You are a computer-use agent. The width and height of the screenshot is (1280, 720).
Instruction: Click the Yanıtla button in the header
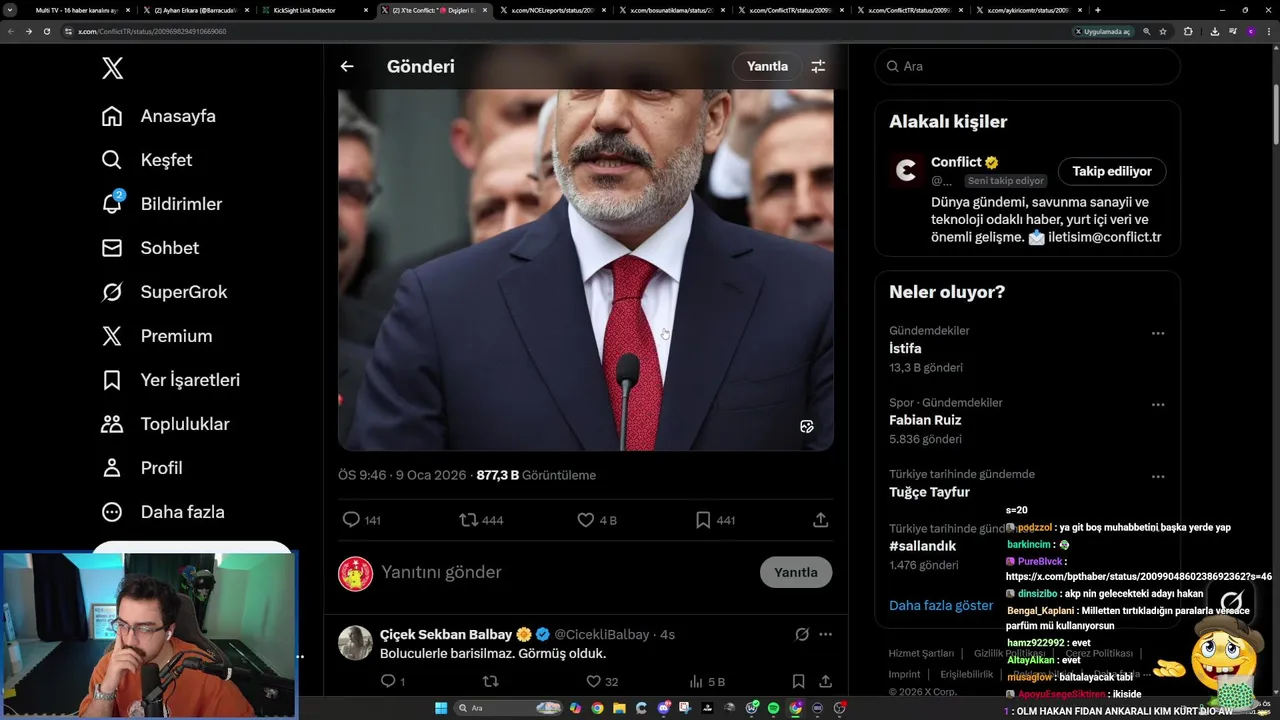[767, 66]
